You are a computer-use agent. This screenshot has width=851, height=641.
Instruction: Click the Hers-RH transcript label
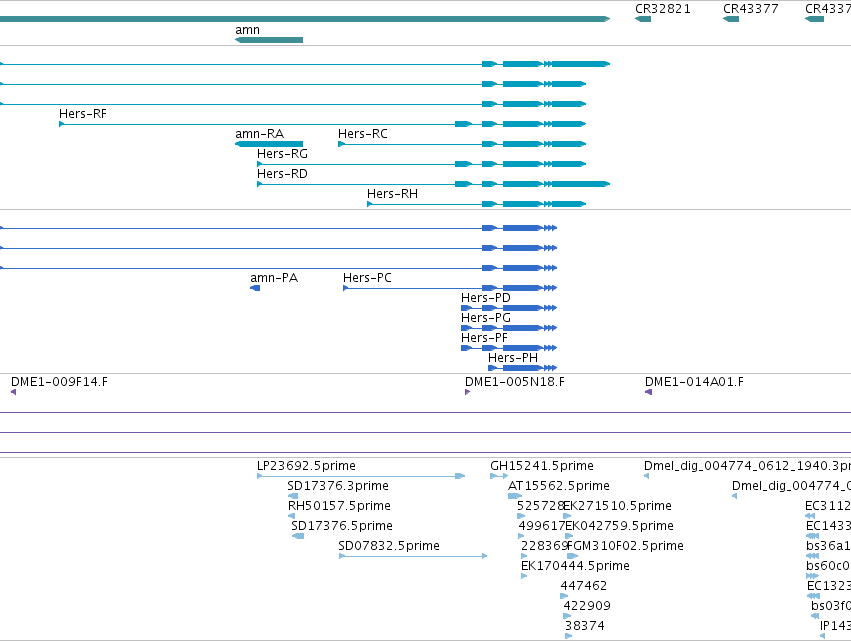(392, 194)
